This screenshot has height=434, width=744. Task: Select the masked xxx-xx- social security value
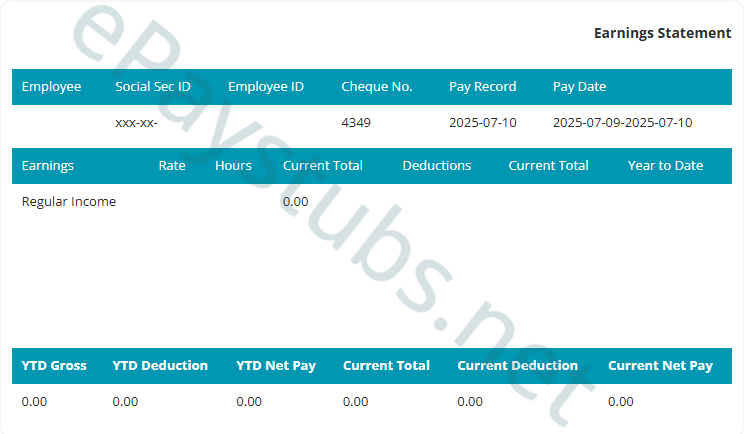136,123
